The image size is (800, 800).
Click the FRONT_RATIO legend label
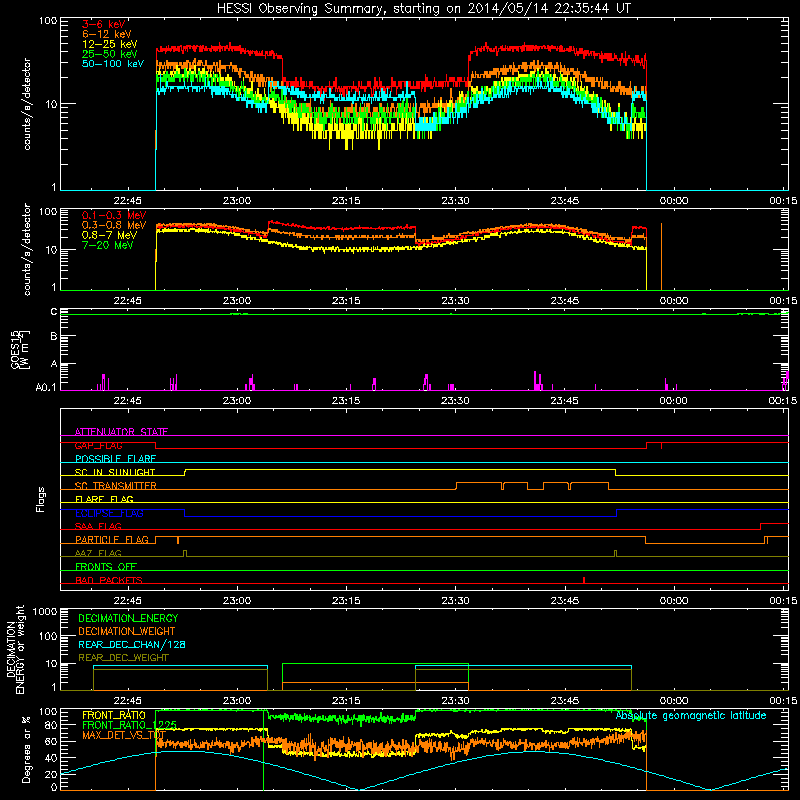click(114, 715)
